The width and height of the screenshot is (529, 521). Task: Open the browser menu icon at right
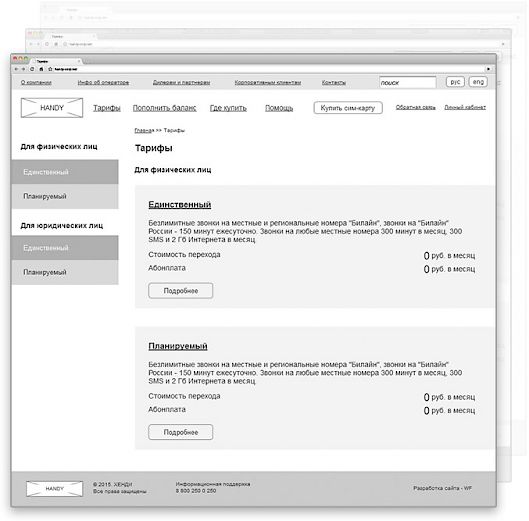click(x=488, y=69)
